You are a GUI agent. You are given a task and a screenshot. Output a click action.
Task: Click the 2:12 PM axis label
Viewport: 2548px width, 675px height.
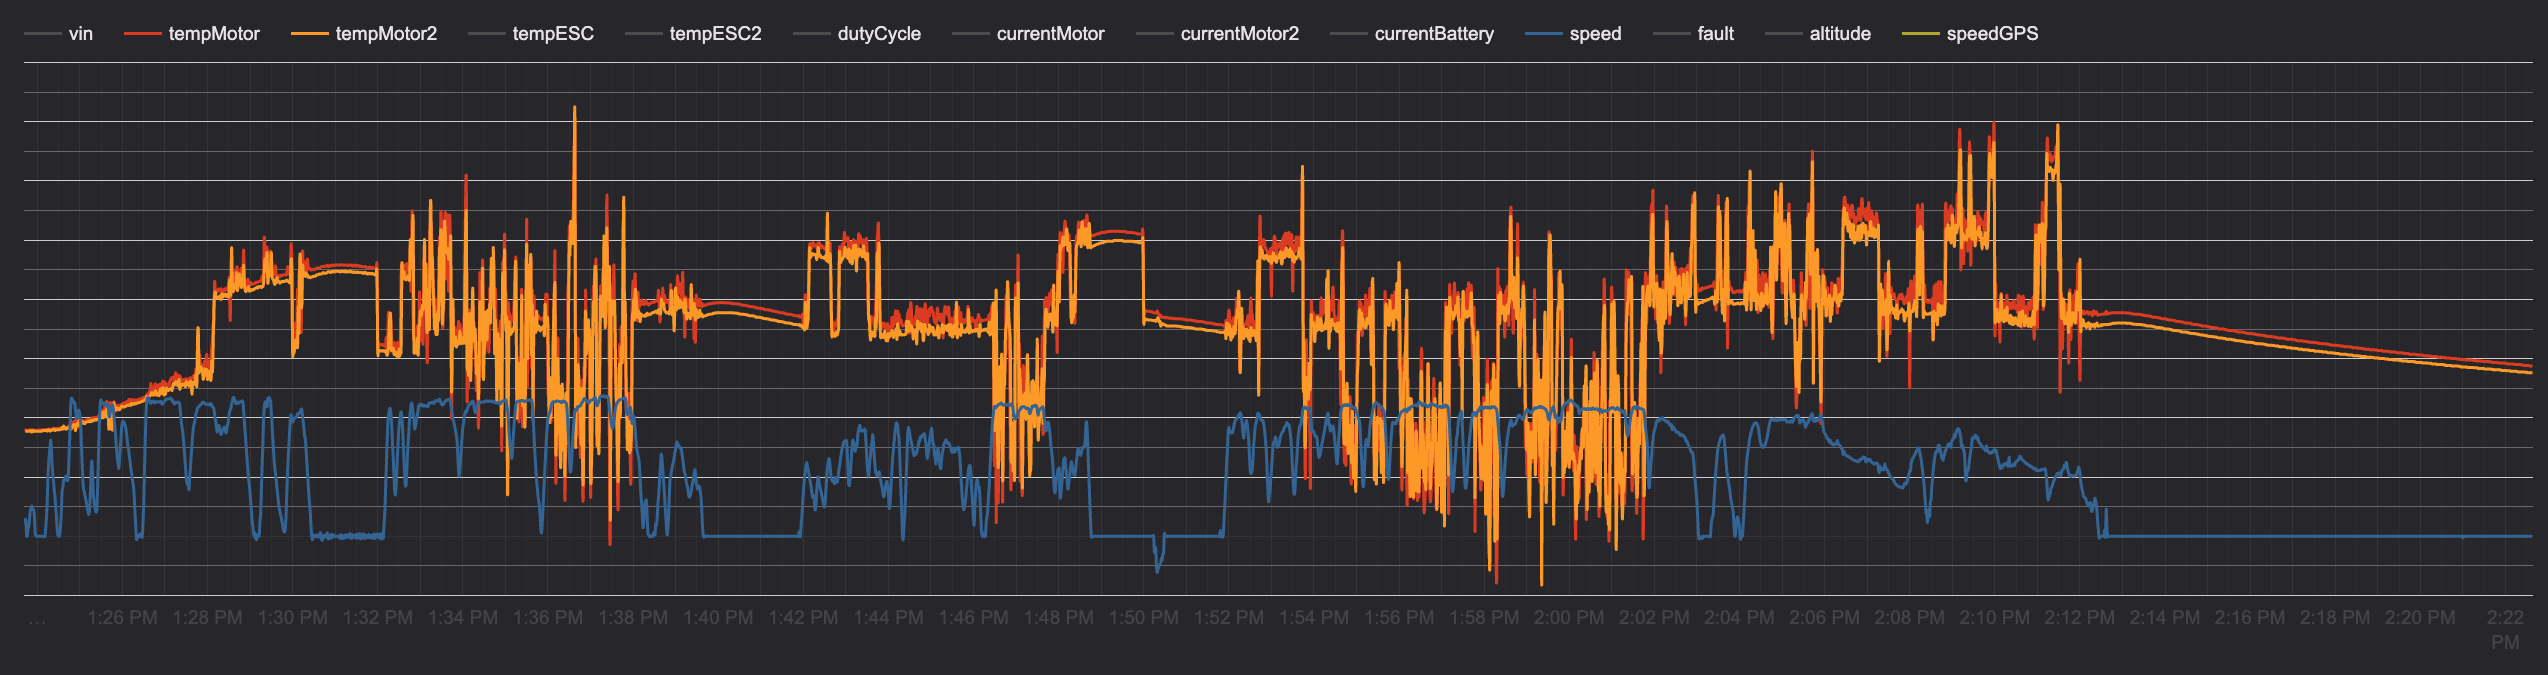(2079, 618)
